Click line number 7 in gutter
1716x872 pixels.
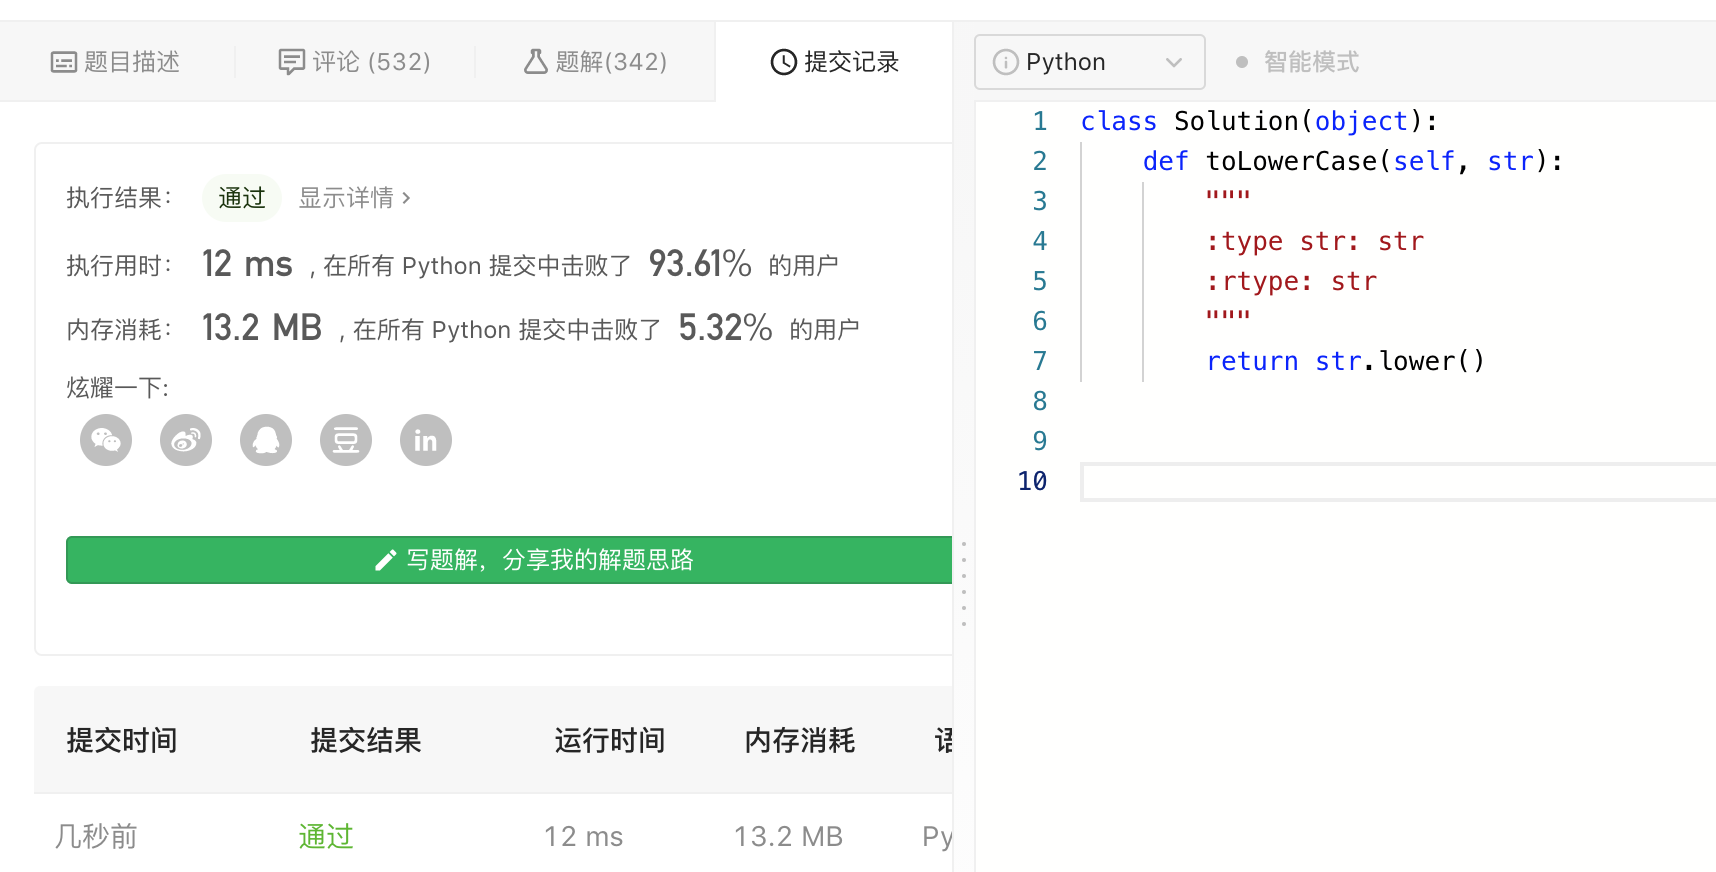click(x=1040, y=361)
